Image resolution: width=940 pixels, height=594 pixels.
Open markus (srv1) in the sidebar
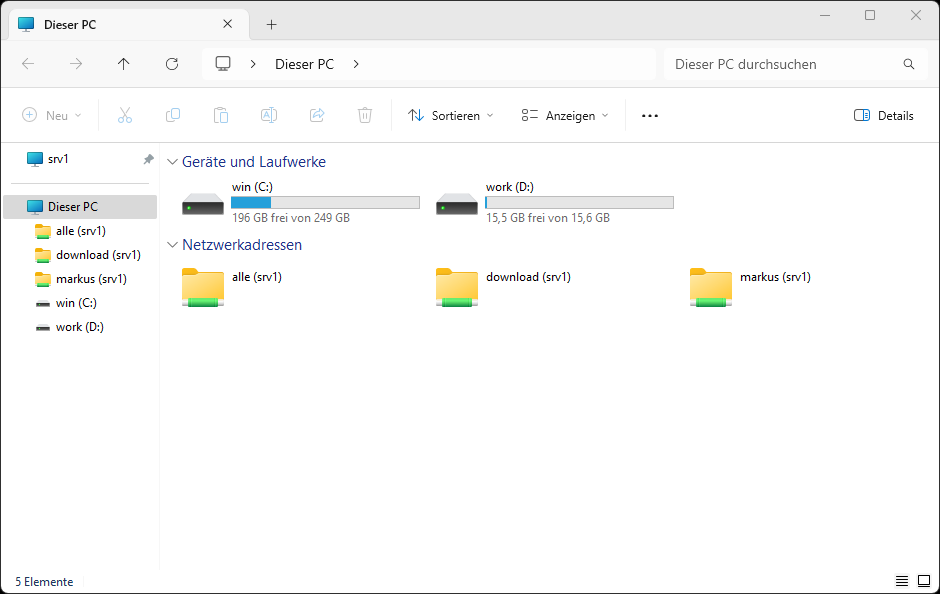[80, 279]
